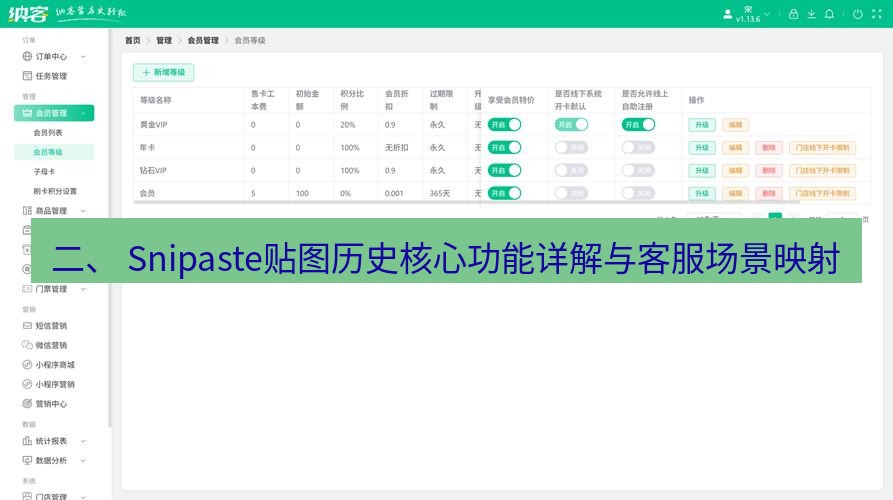The height and width of the screenshot is (500, 893).
Task: Click the 短信营销 envelope icon
Action: [27, 326]
